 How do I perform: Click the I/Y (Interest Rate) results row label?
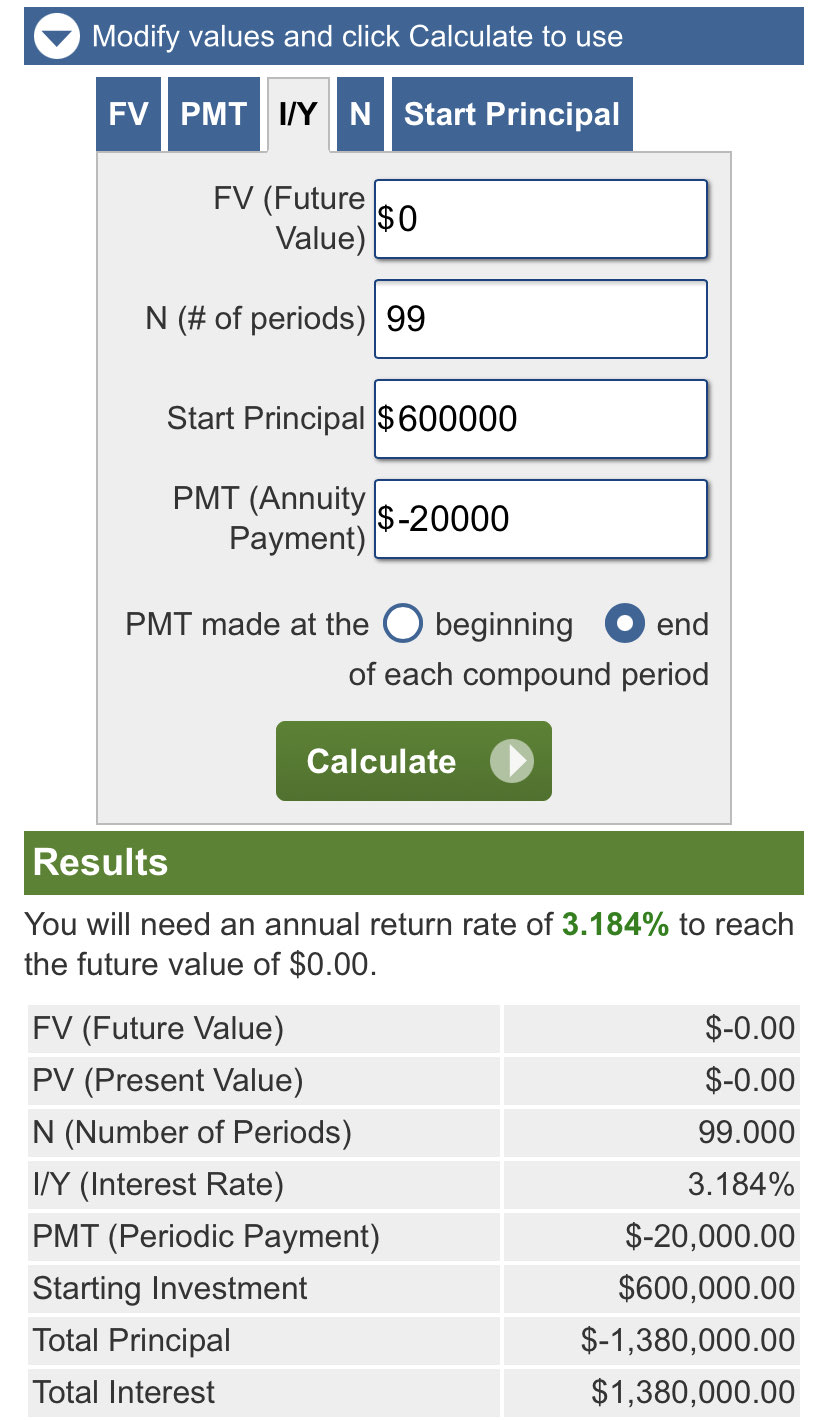(x=158, y=1184)
